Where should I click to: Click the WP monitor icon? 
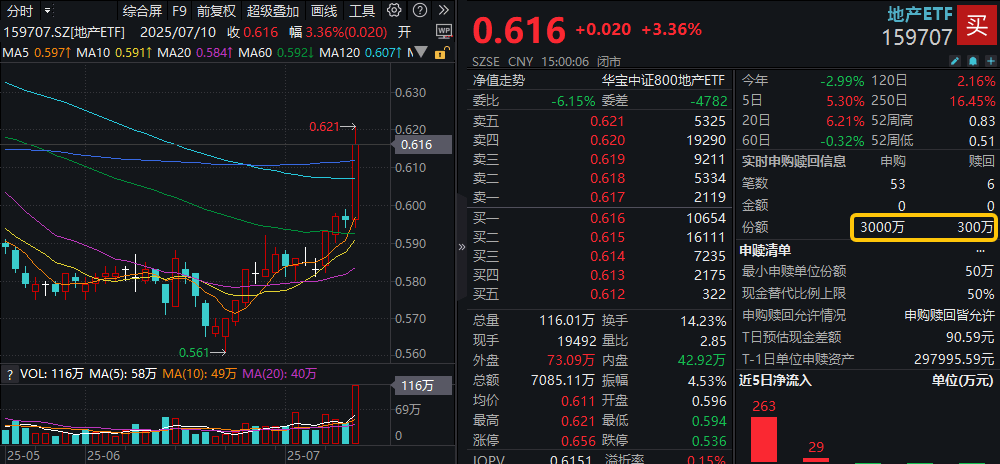tap(444, 31)
